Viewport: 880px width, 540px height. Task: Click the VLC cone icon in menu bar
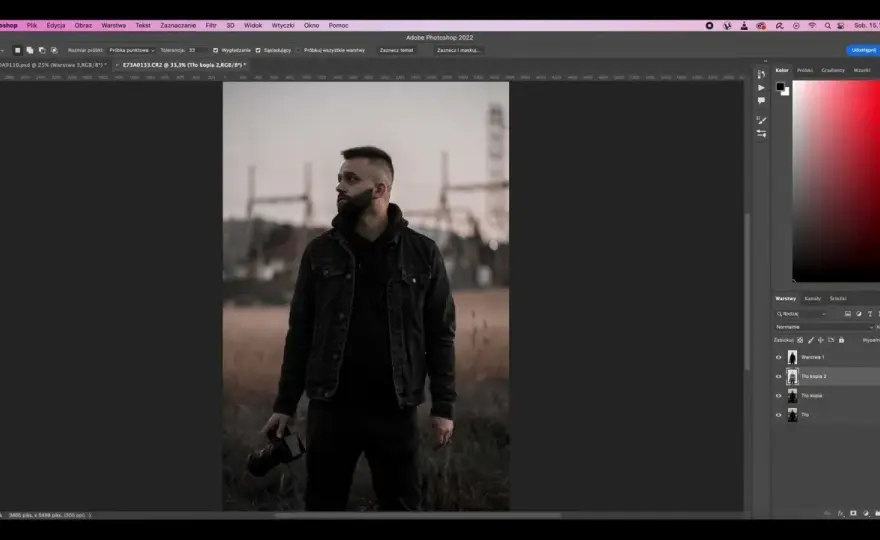pyautogui.click(x=744, y=26)
